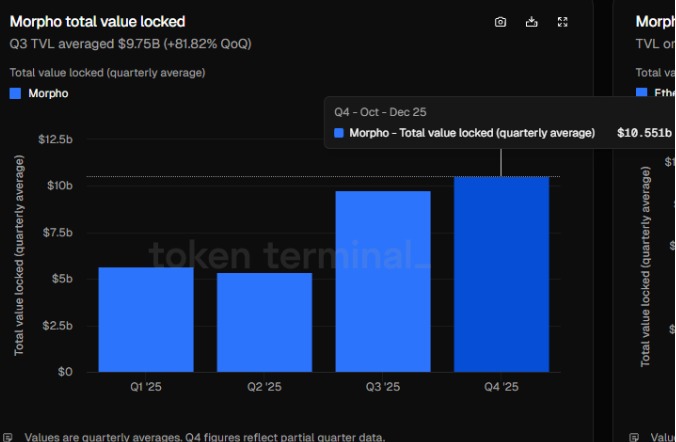
Task: Download the Morpho TVL chart data
Action: (532, 22)
